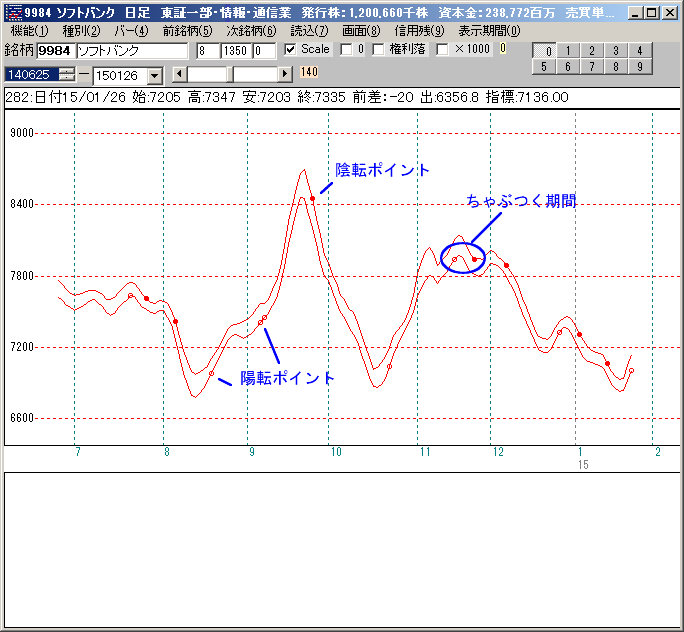The width and height of the screenshot is (684, 632).
Task: Click the application icon in title bar
Action: pos(12,13)
